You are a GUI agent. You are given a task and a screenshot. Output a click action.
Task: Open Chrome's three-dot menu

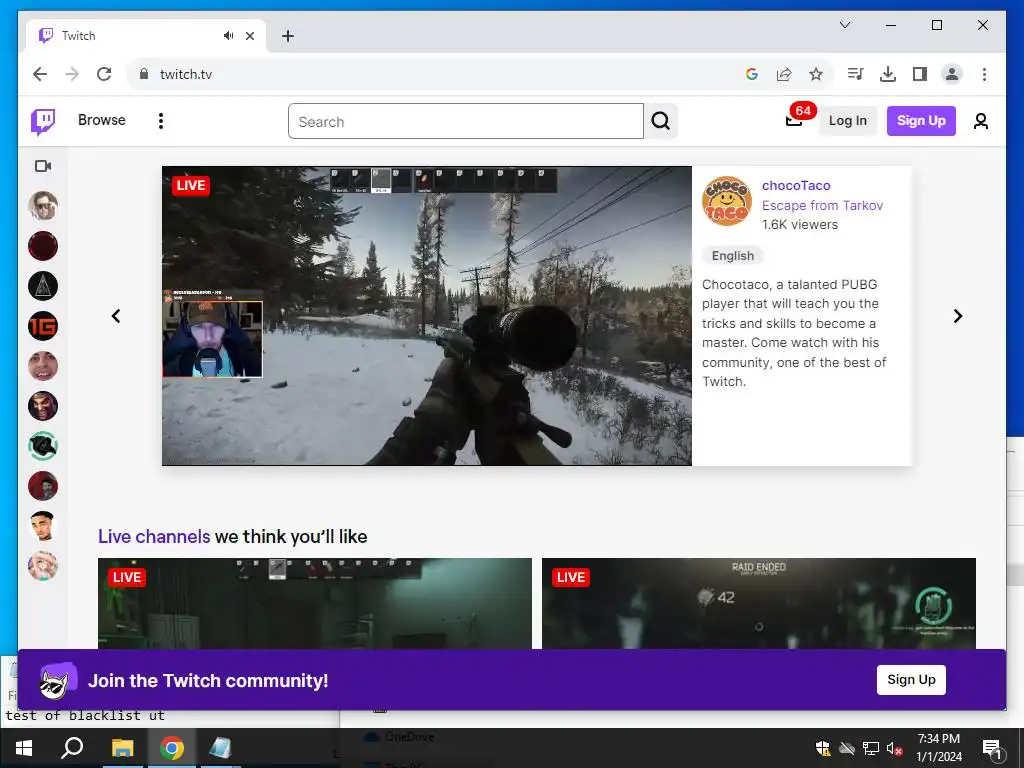tap(984, 74)
